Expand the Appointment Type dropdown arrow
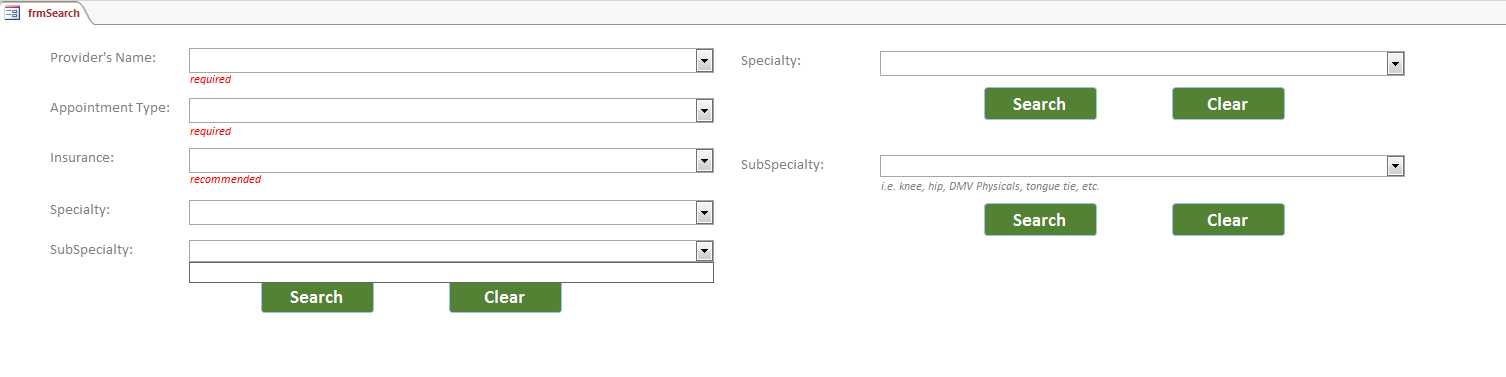This screenshot has height=377, width=1506. point(704,111)
